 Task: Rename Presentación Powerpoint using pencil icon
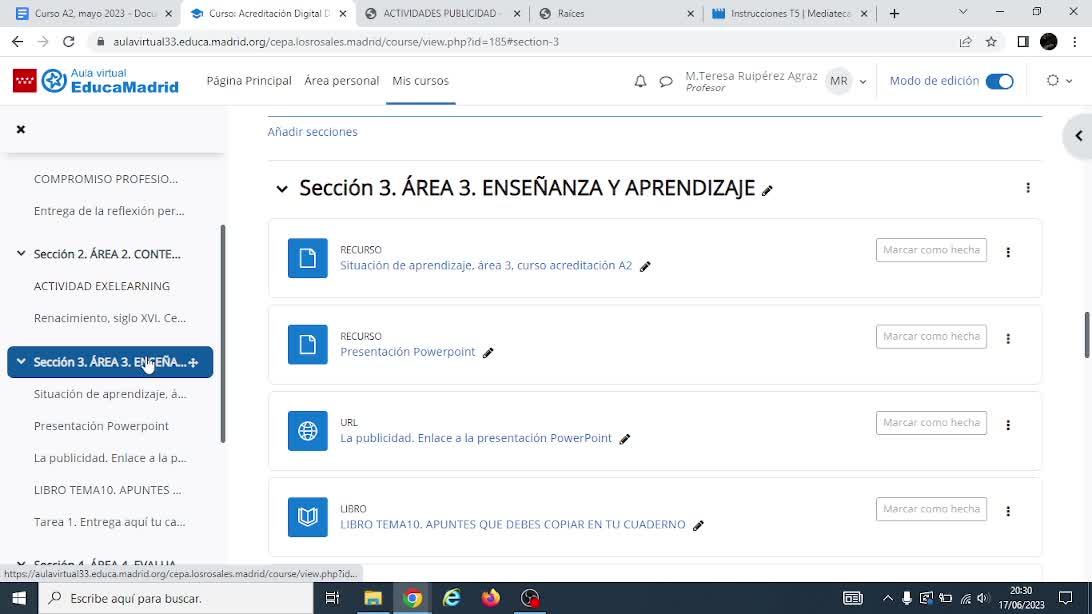tap(488, 353)
